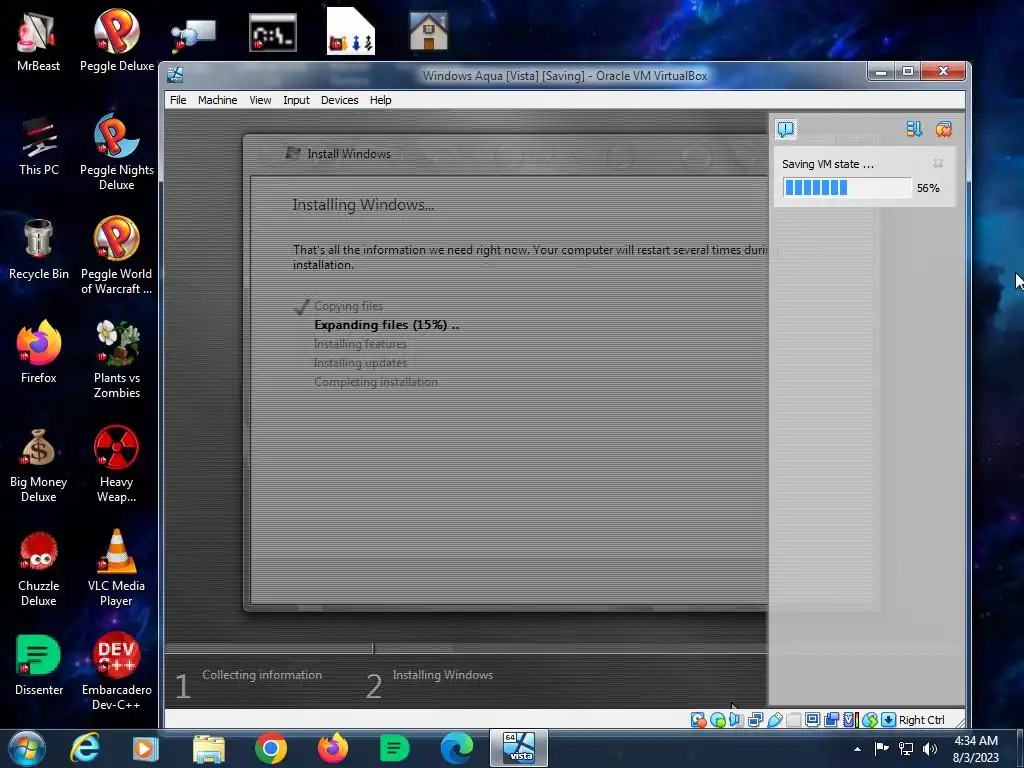Open the Action Center flag icon
Viewport: 1024px width, 768px height.
coord(882,748)
